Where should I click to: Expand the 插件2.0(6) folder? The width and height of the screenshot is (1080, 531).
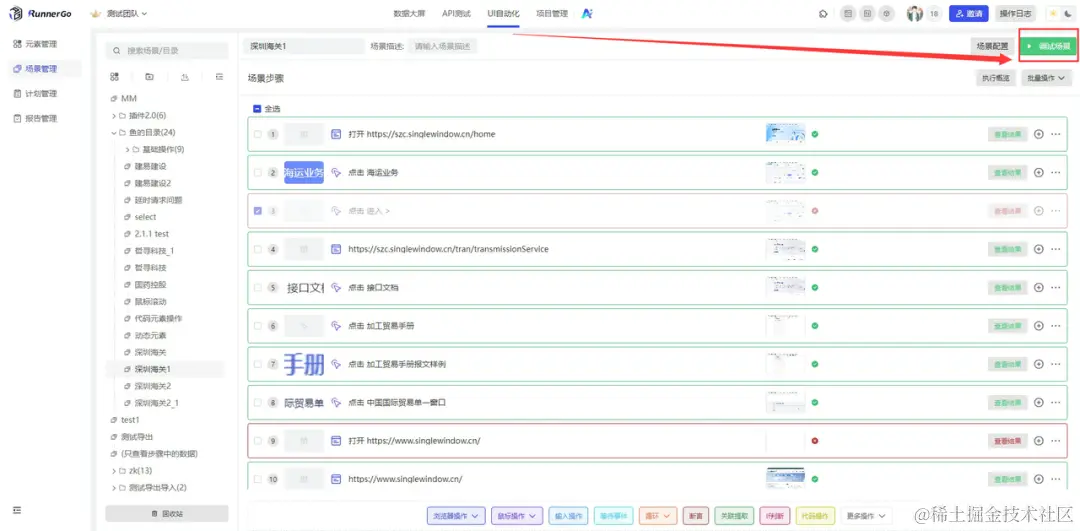[x=114, y=116]
